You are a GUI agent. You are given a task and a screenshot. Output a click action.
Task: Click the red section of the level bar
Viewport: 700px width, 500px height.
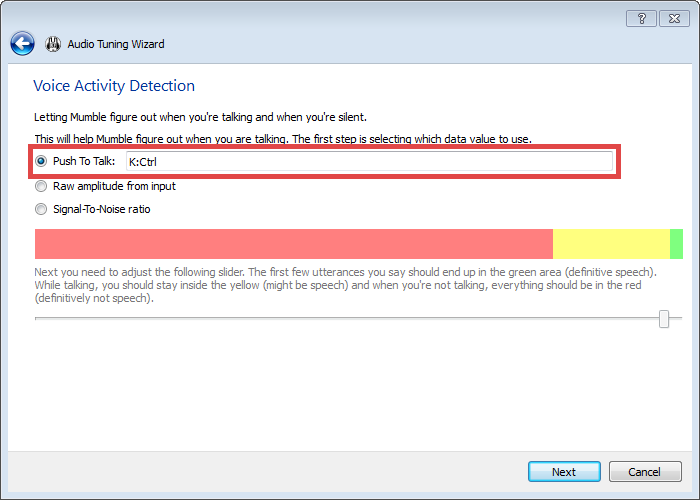[293, 244]
